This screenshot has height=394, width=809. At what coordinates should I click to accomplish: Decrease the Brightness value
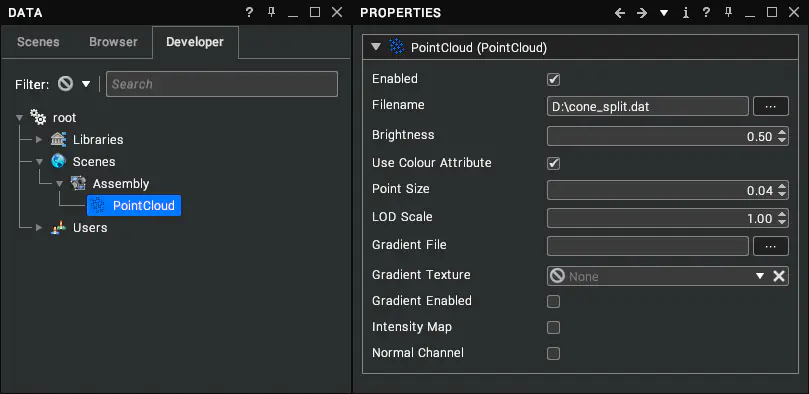tap(782, 140)
